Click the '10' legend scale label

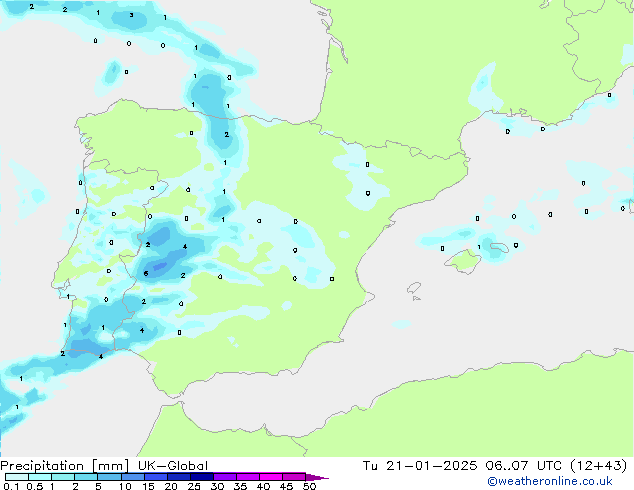click(125, 486)
